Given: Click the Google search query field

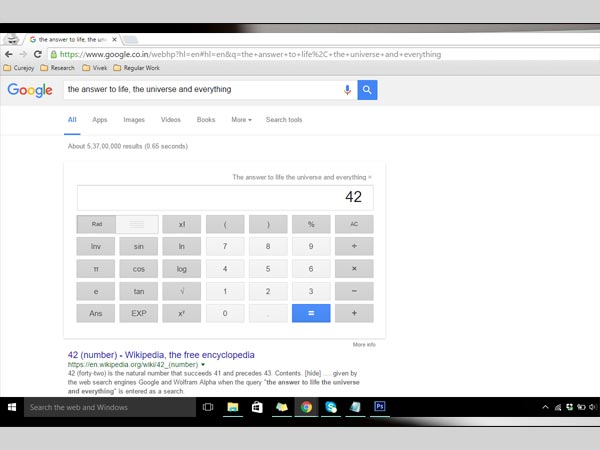Looking at the screenshot, I should pos(200,90).
